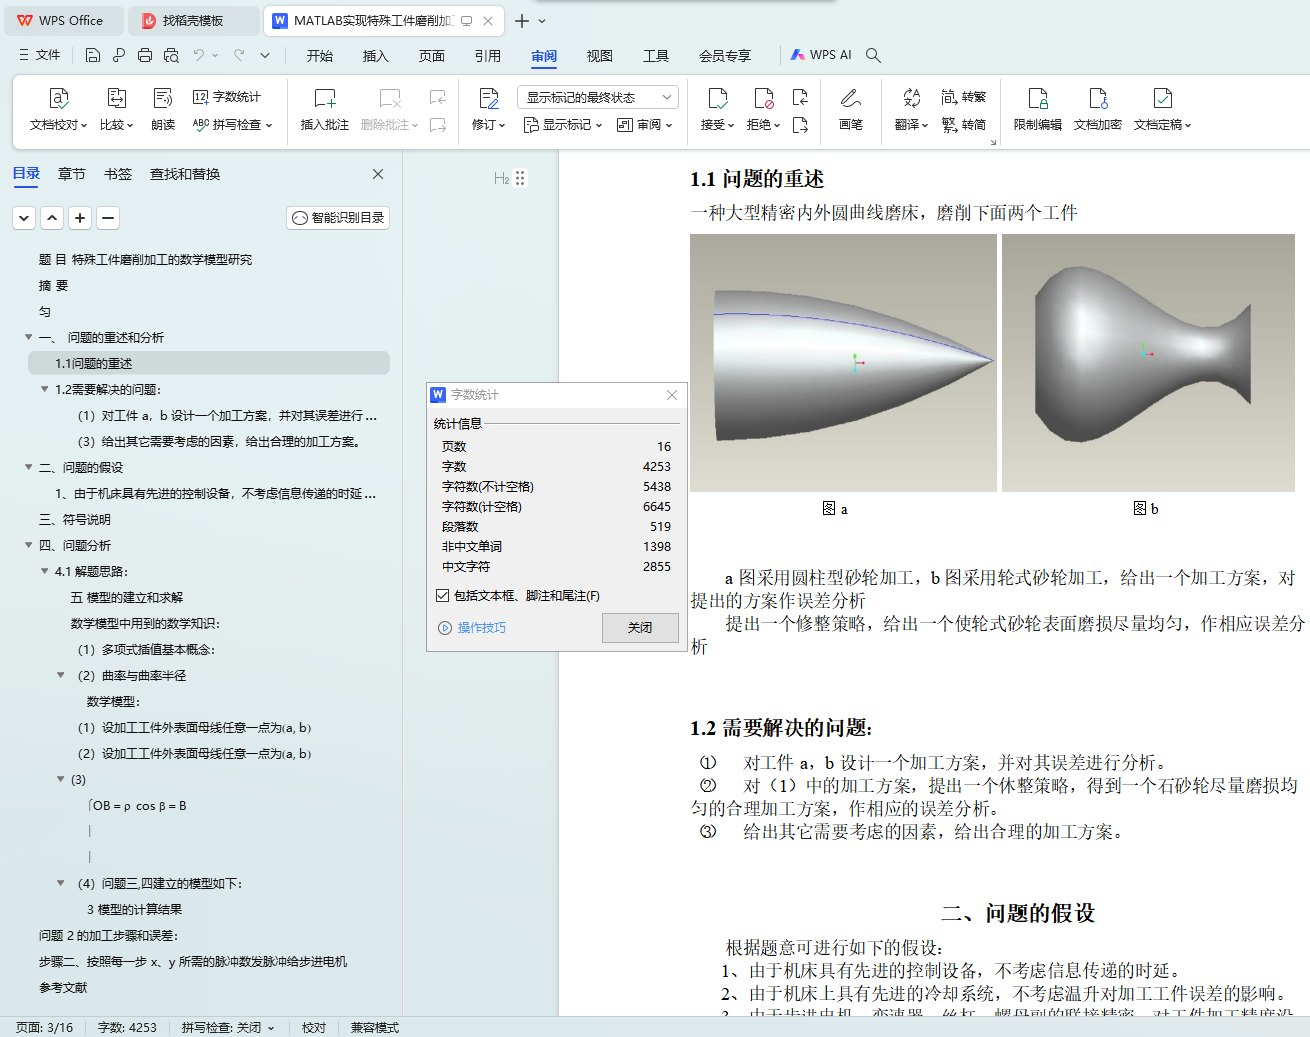Click the search magnifier icon beside WPS AI
Viewport: 1310px width, 1037px height.
tap(873, 55)
